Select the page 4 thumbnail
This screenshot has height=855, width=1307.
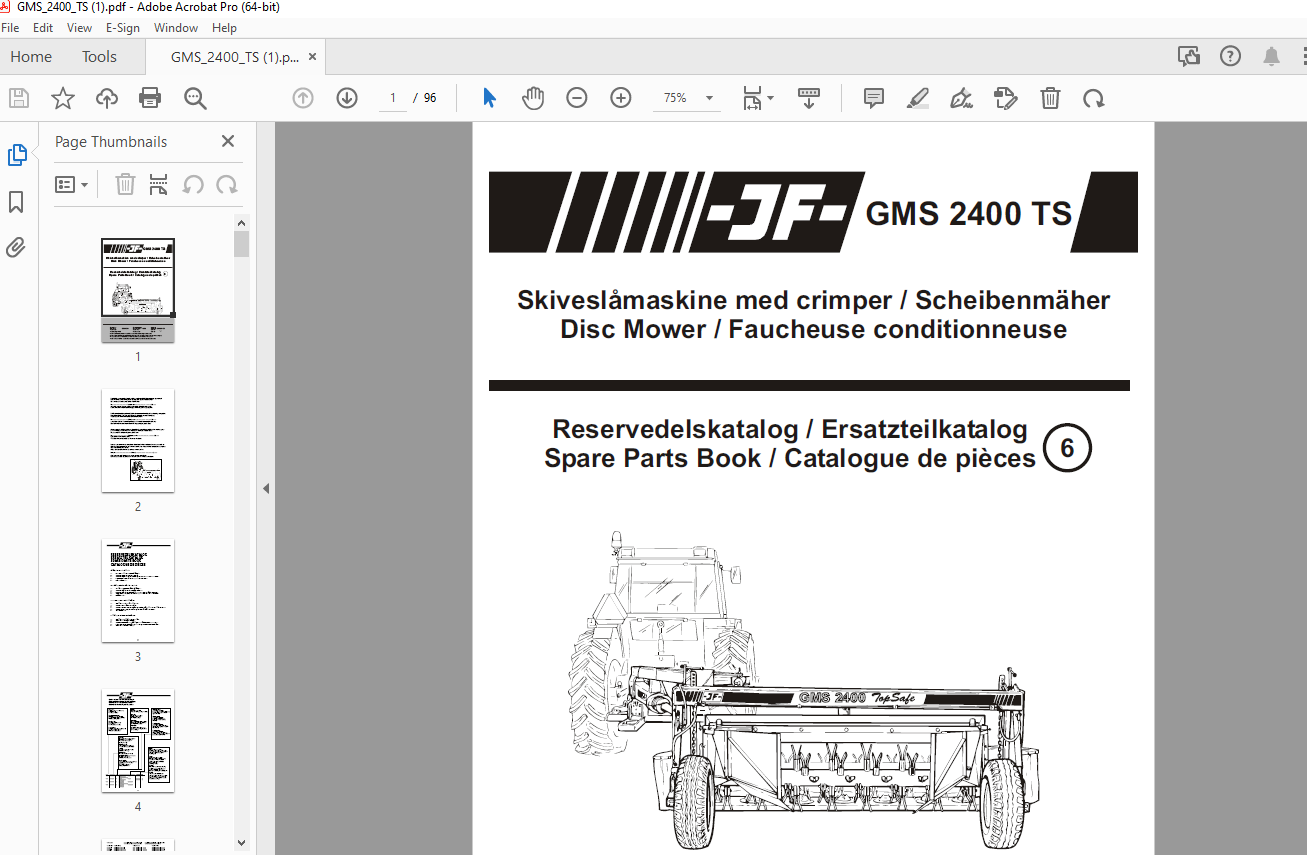coord(138,740)
